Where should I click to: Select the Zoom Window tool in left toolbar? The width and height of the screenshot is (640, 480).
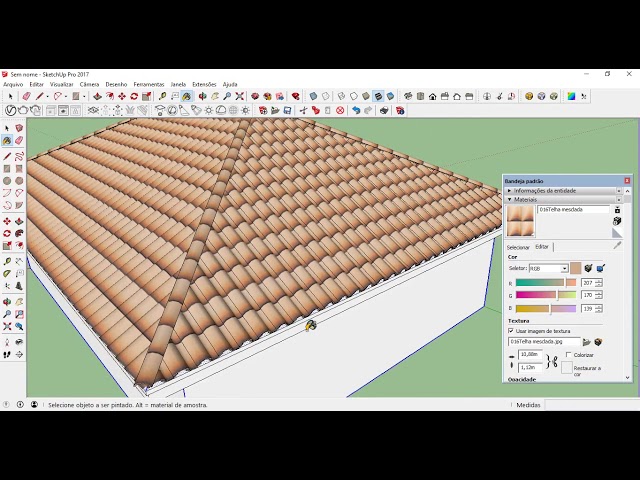click(x=19, y=314)
